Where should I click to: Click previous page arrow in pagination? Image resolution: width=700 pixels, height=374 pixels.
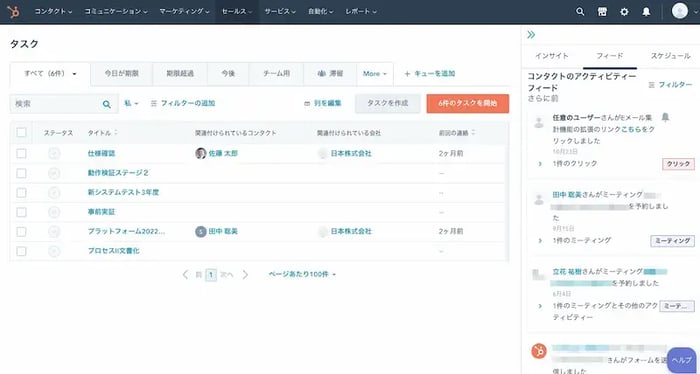[185, 274]
